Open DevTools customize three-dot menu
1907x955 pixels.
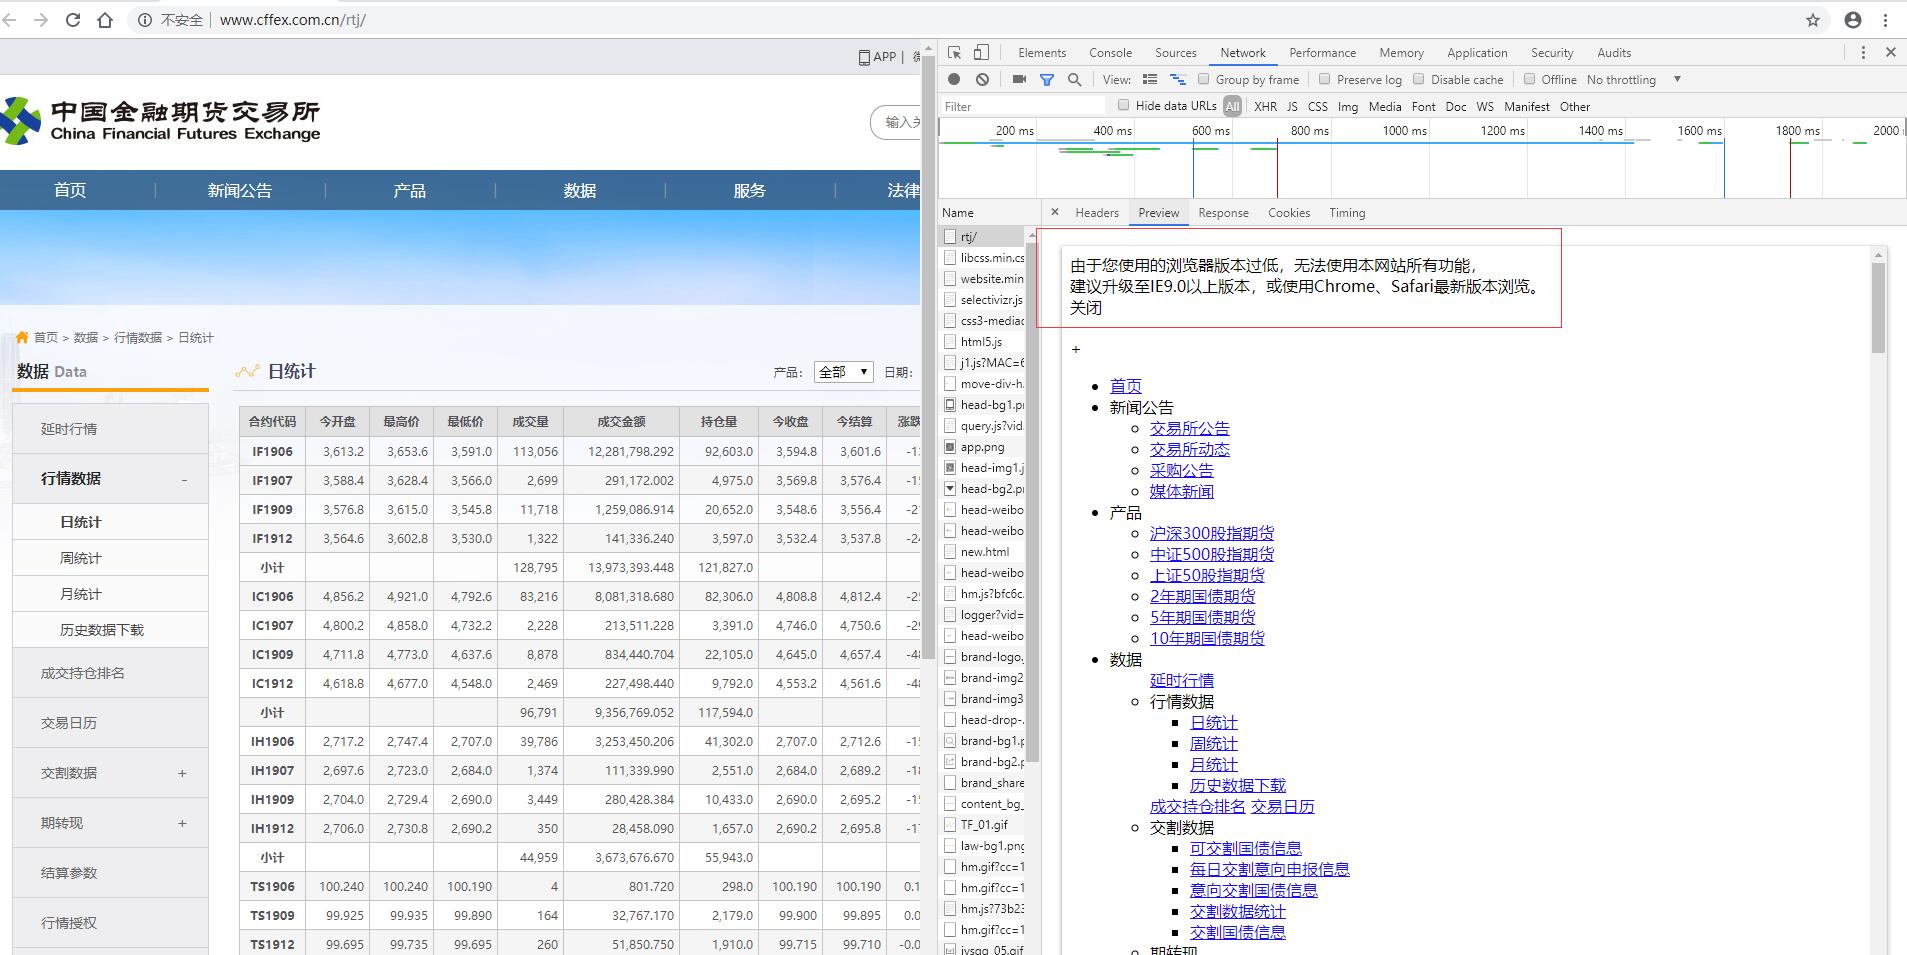click(x=1863, y=53)
